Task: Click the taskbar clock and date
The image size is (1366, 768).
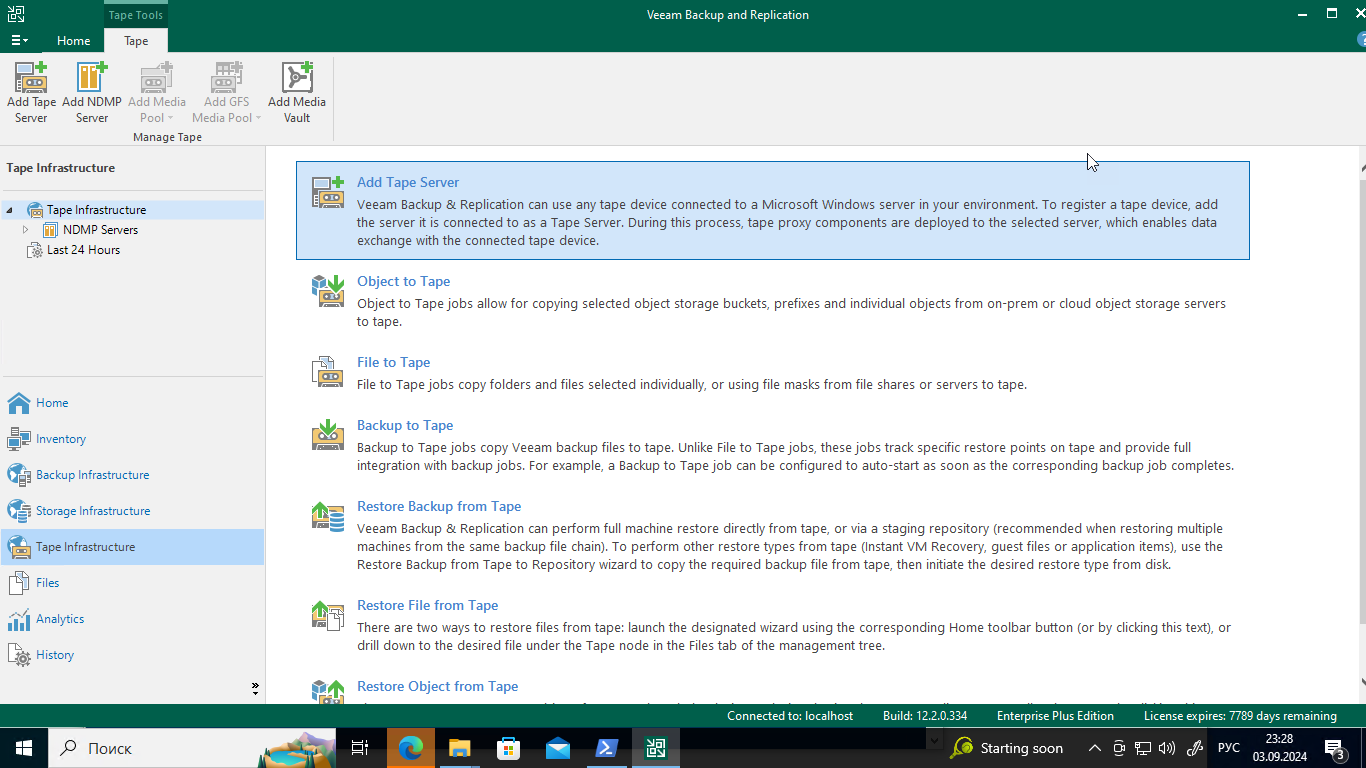Action: tap(1278, 748)
